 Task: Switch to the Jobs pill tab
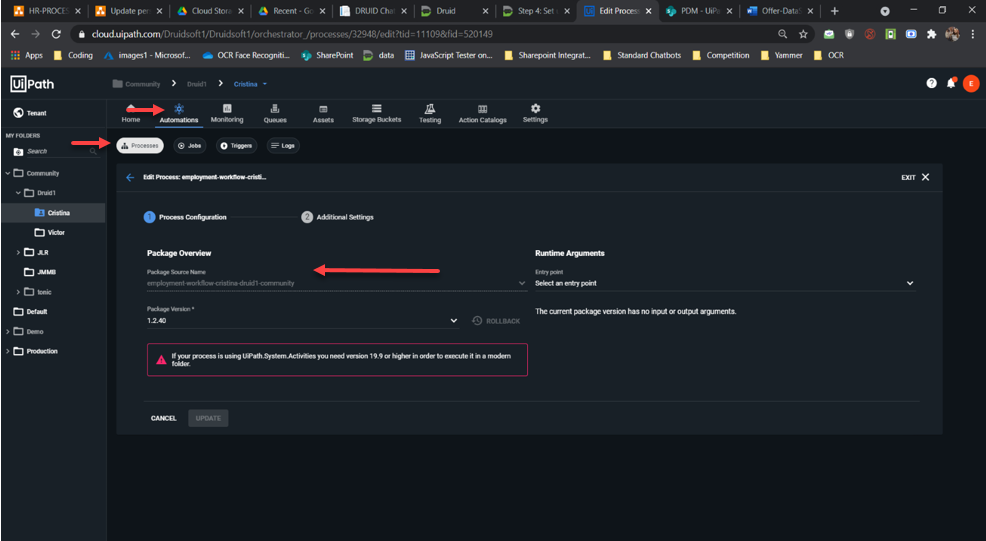click(189, 145)
